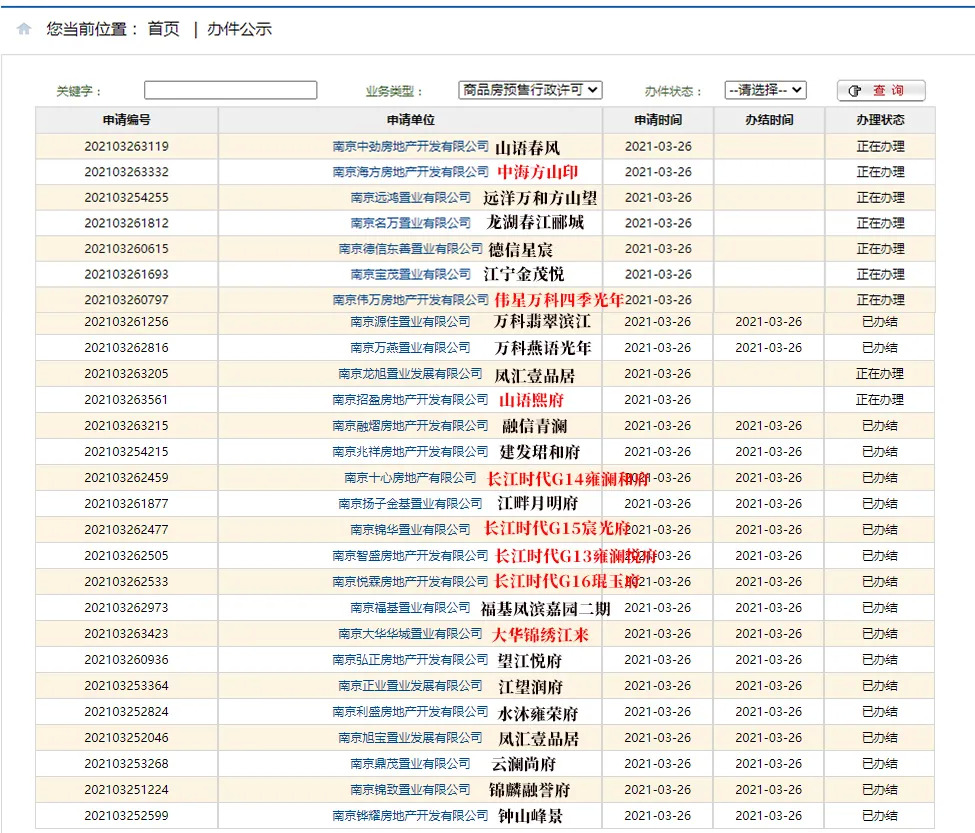Image resolution: width=975 pixels, height=833 pixels.
Task: Open 南京中劲房地产开发有限公司 link
Action: point(410,146)
